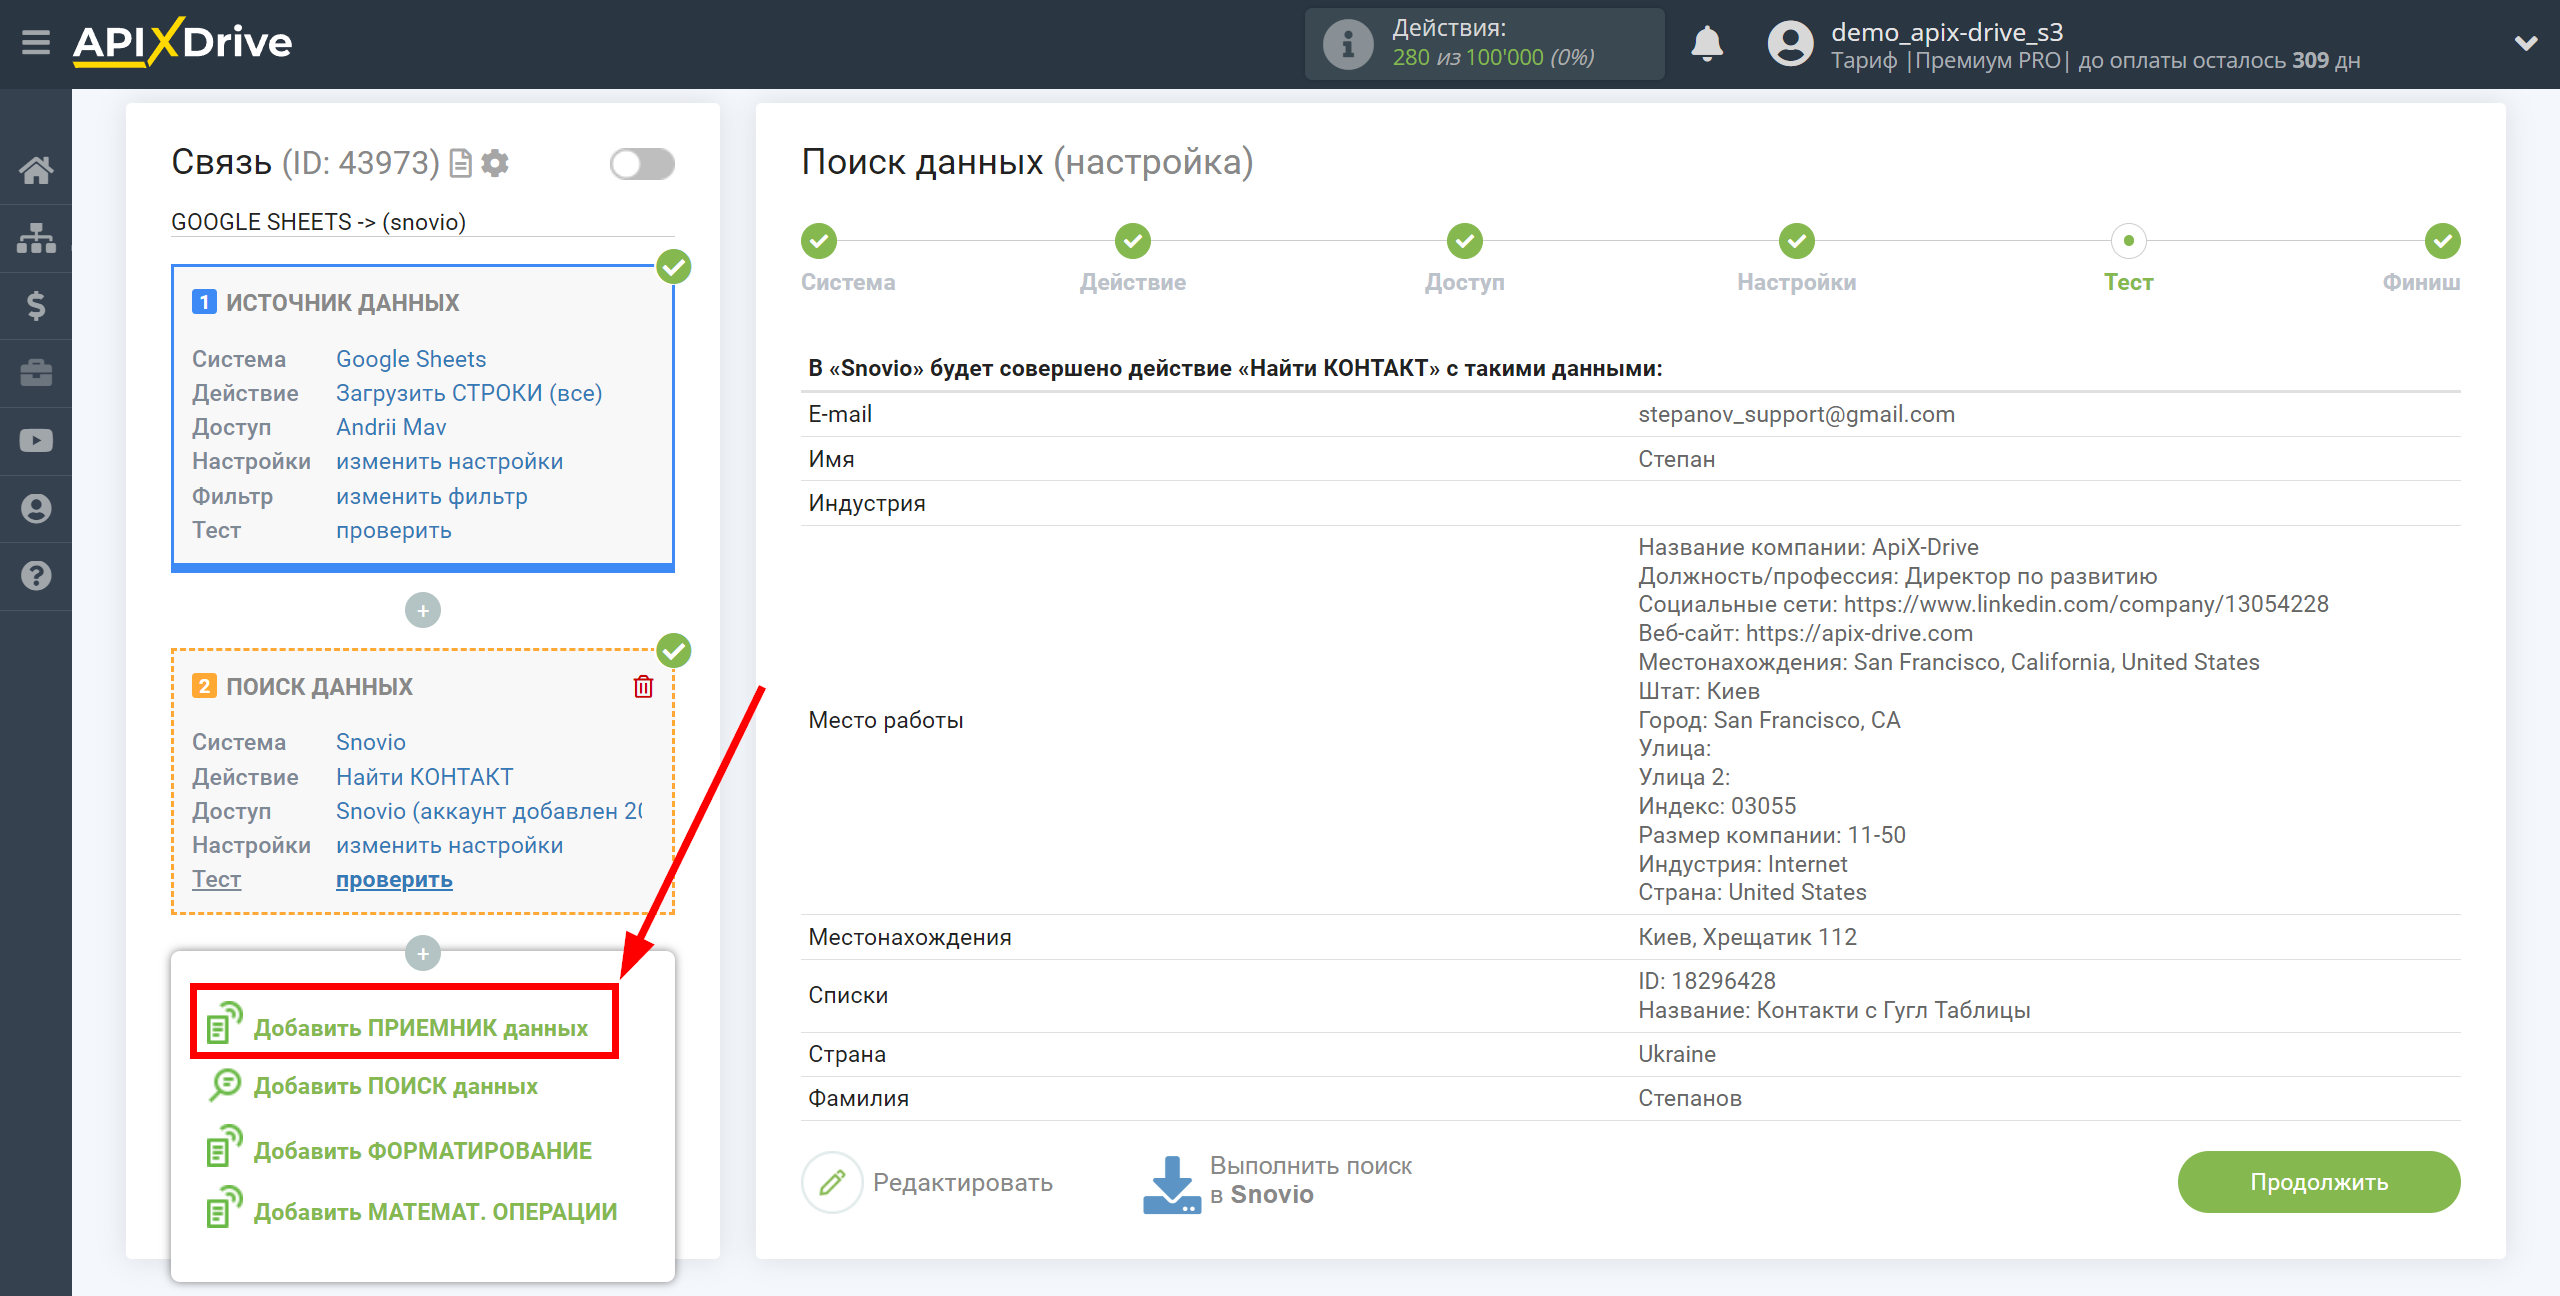Viewport: 2560px width, 1296px height.
Task: Open the user profile sidebar icon
Action: (36, 509)
